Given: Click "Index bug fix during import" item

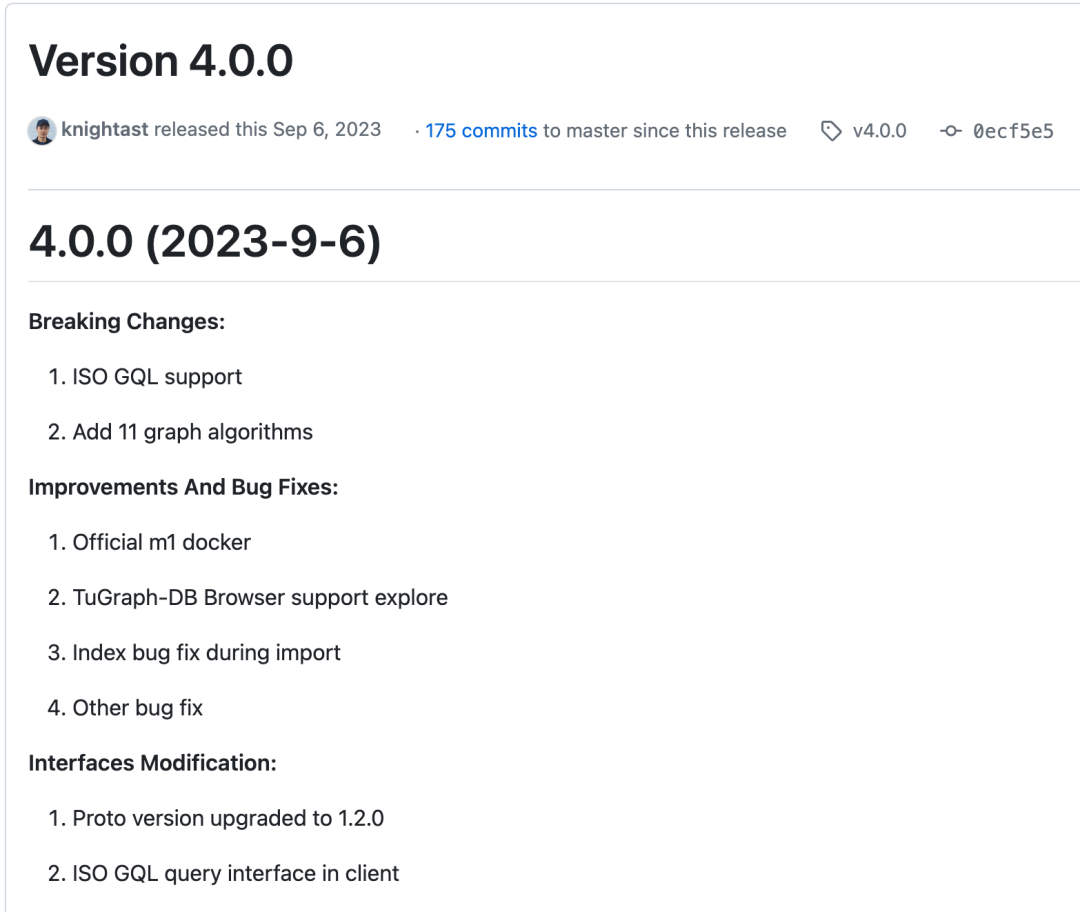Looking at the screenshot, I should tap(206, 653).
